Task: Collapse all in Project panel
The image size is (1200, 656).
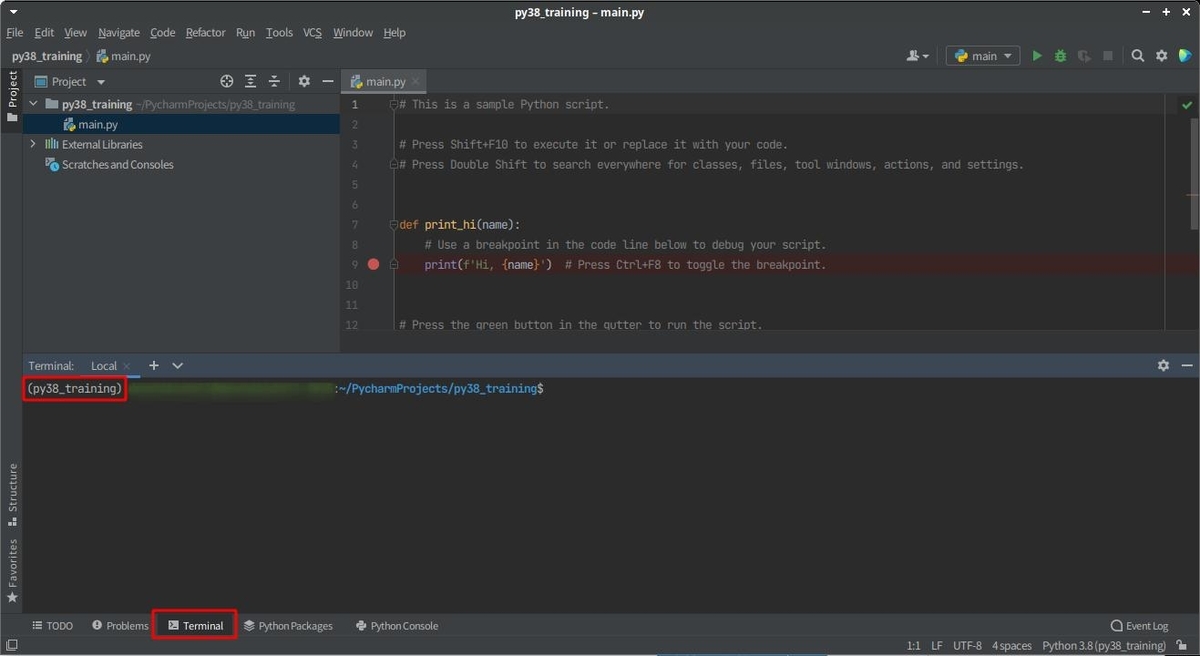Action: pos(274,82)
